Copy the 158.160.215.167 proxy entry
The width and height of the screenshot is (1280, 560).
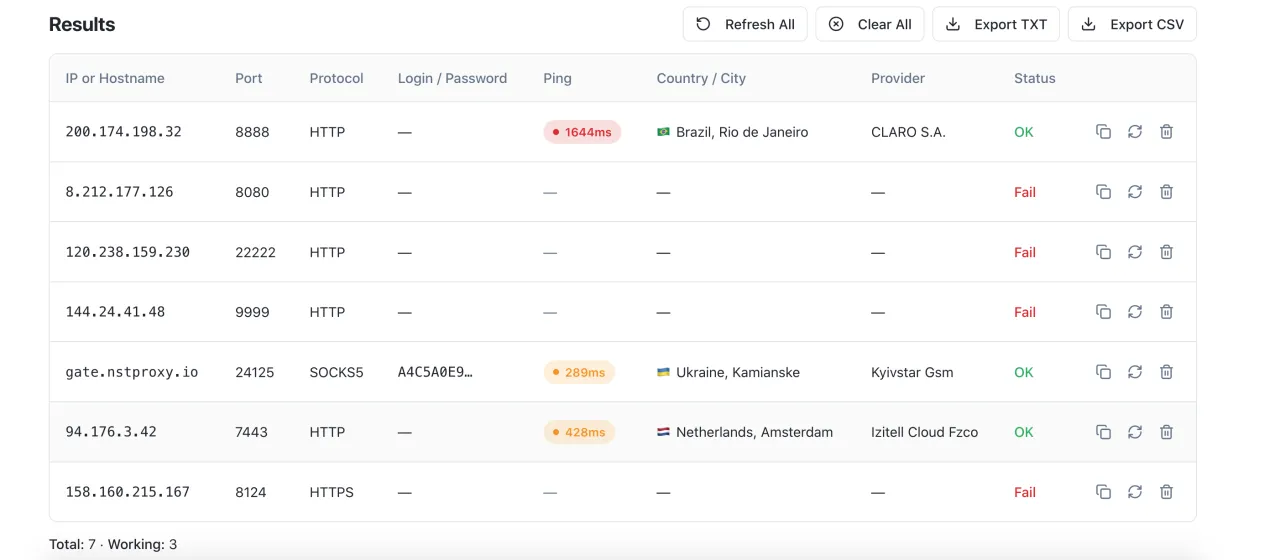pyautogui.click(x=1103, y=492)
